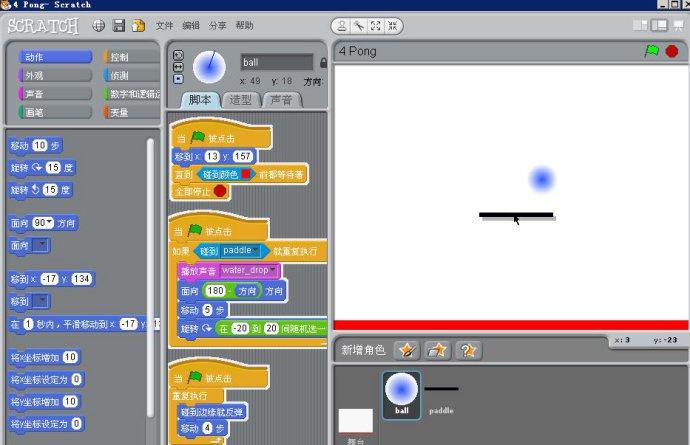
Task: Switch to 脚本 tab
Action: [200, 100]
